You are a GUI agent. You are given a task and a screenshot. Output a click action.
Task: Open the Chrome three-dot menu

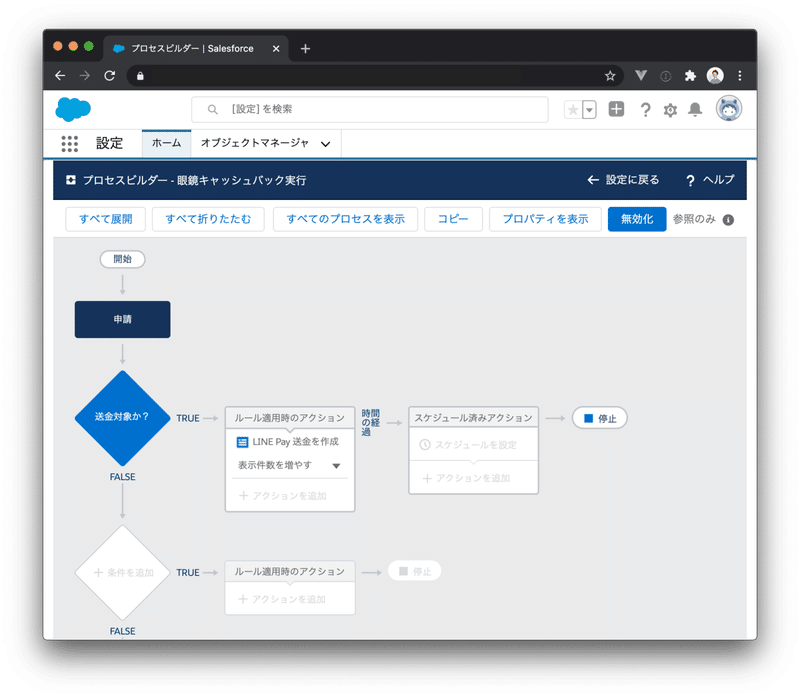740,76
